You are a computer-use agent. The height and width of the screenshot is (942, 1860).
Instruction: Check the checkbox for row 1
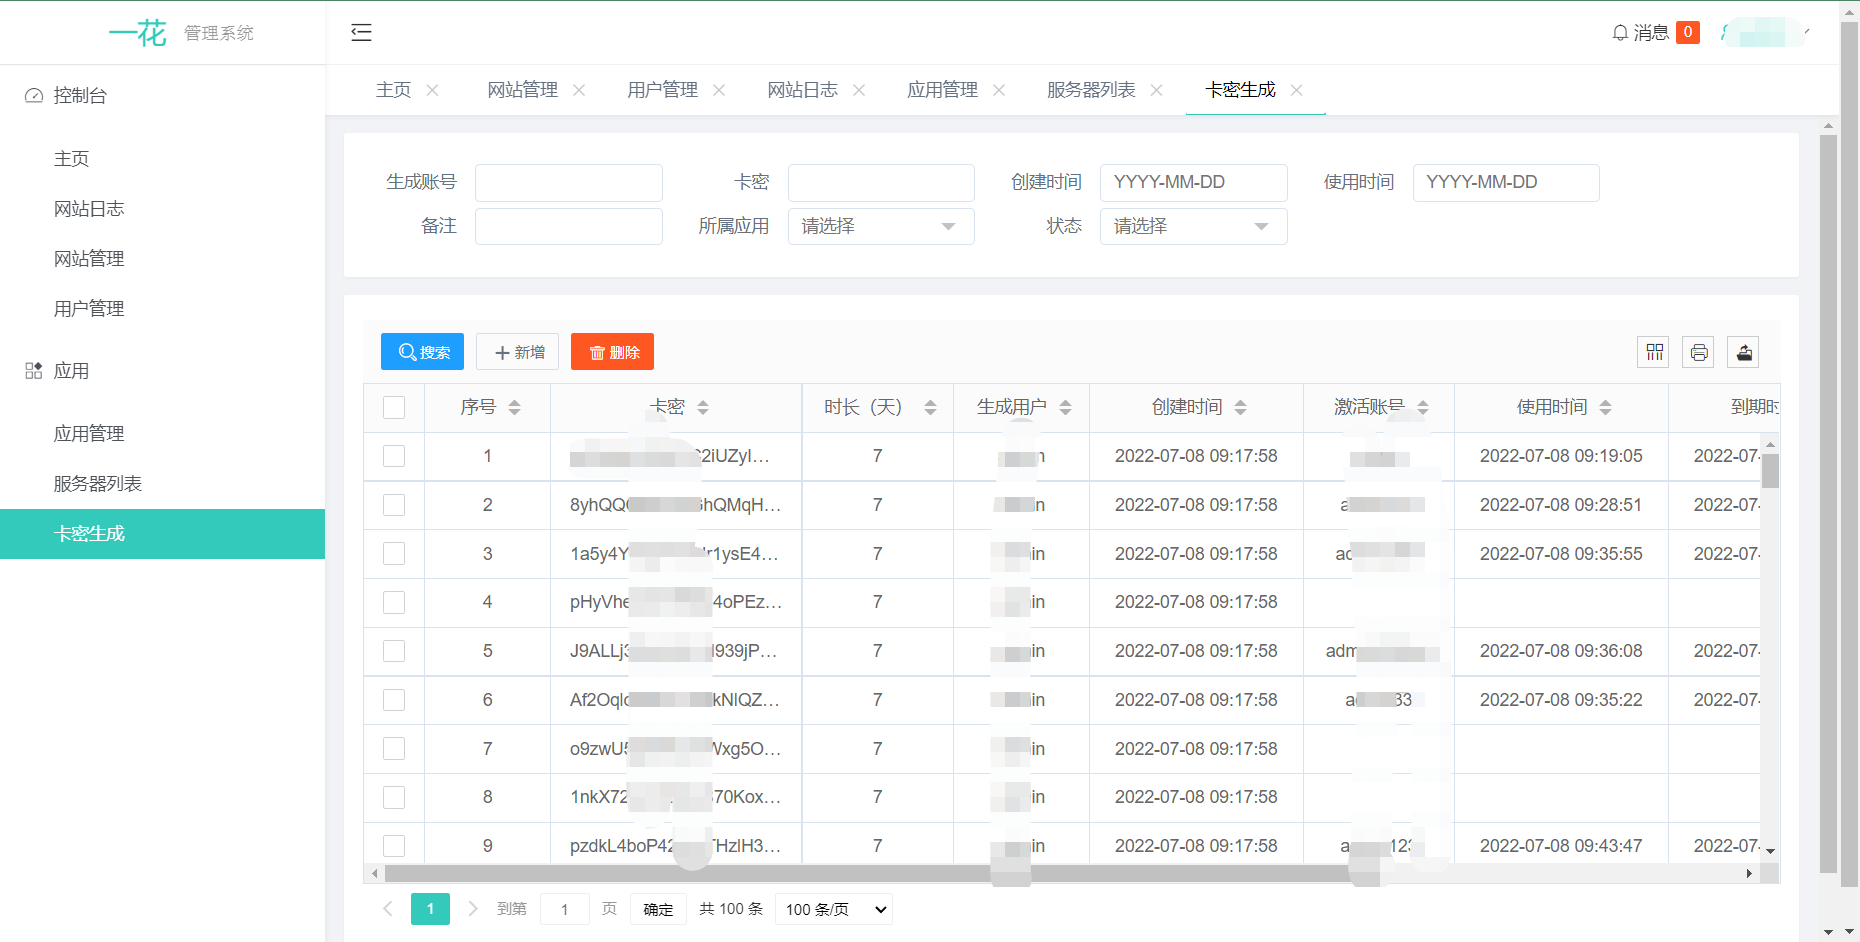point(394,456)
